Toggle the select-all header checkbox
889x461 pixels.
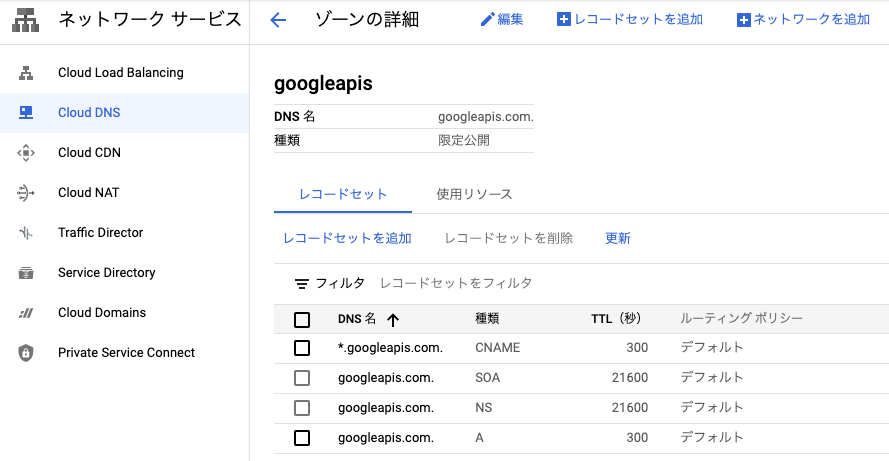click(302, 320)
